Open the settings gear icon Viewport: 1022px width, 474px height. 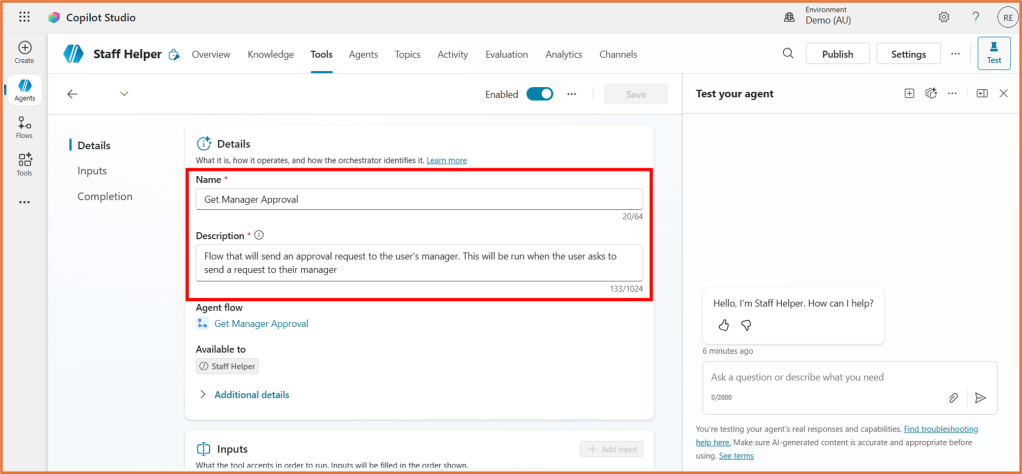(944, 17)
